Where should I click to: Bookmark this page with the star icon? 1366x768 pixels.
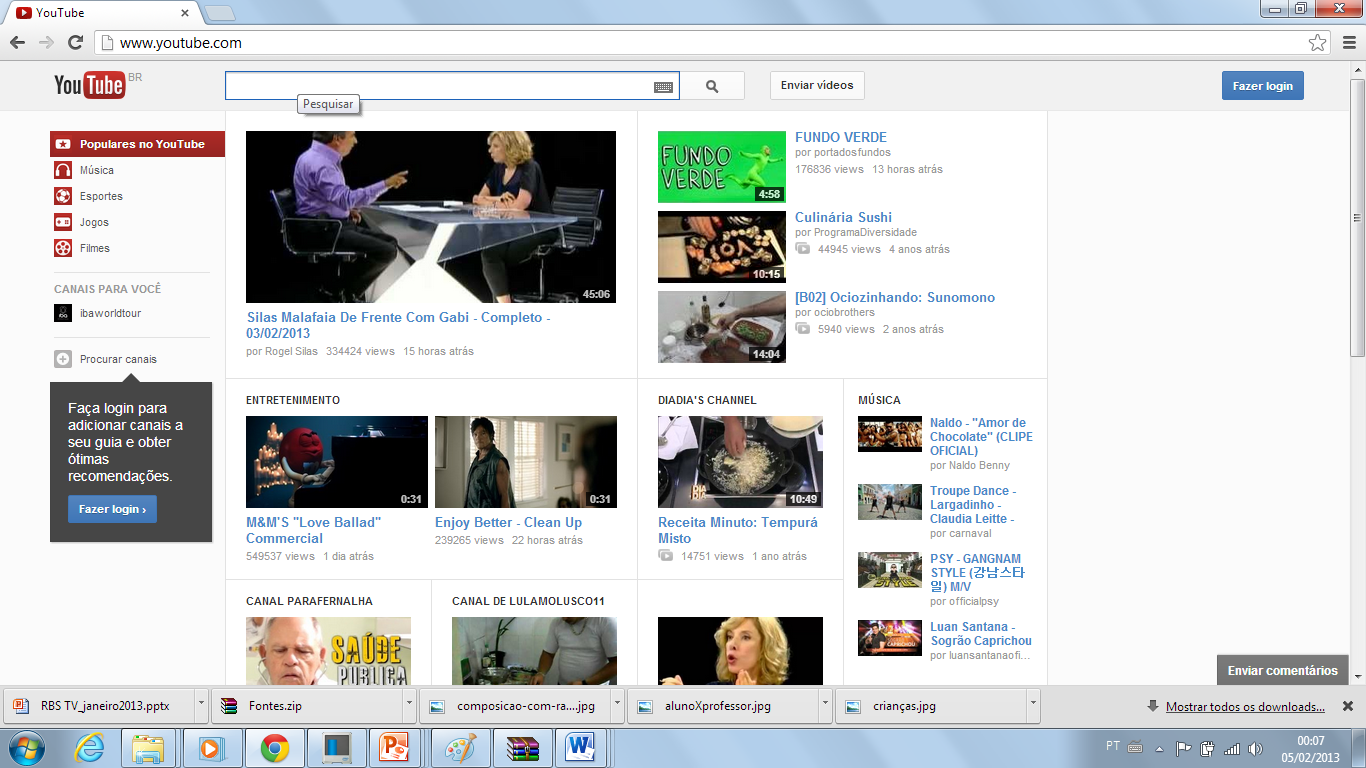click(1318, 43)
